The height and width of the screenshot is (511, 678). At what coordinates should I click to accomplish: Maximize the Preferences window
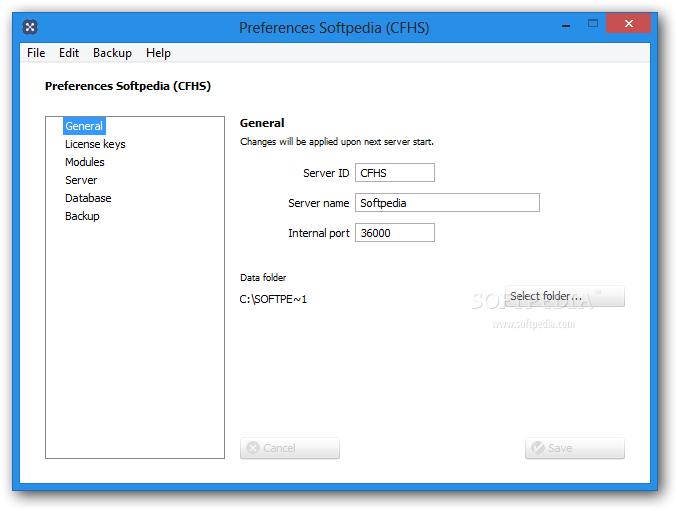[593, 23]
